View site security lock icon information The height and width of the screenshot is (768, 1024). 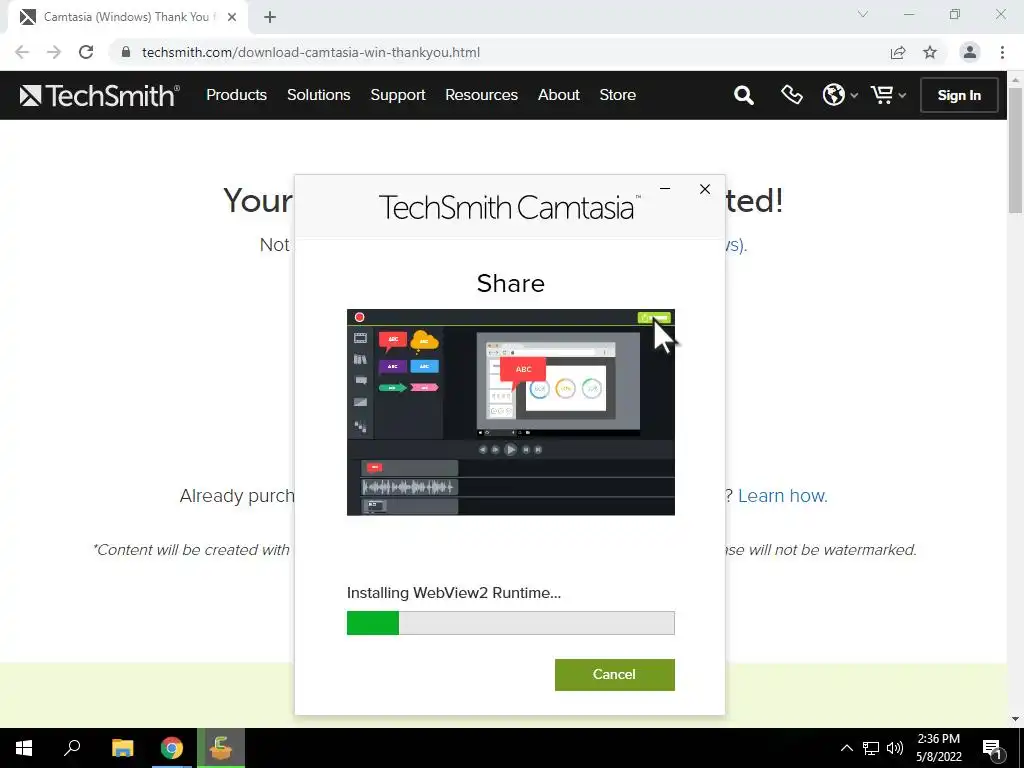click(x=126, y=52)
